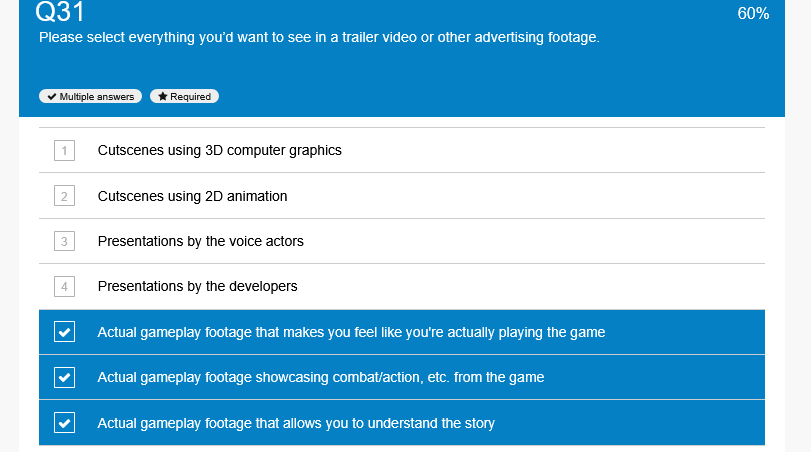The width and height of the screenshot is (811, 452).
Task: Uncheck the combat/action gameplay footage checkbox
Action: (64, 378)
